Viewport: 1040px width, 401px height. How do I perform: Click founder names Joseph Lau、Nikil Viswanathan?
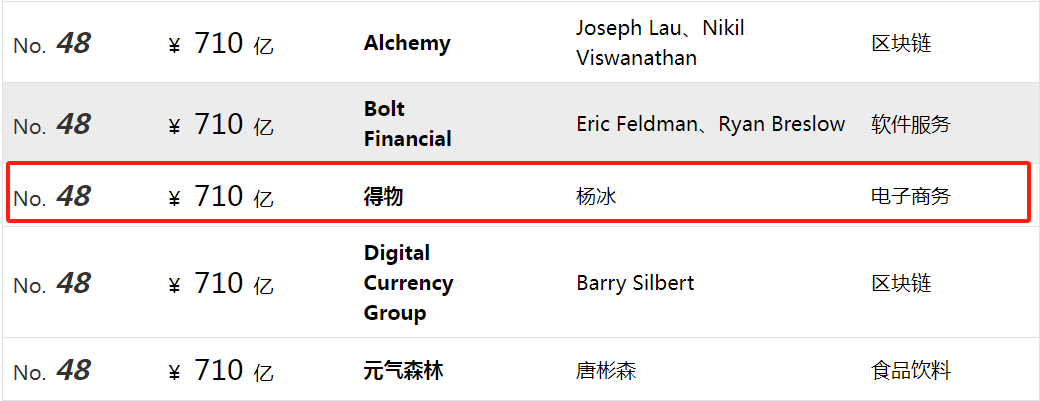[x=659, y=43]
